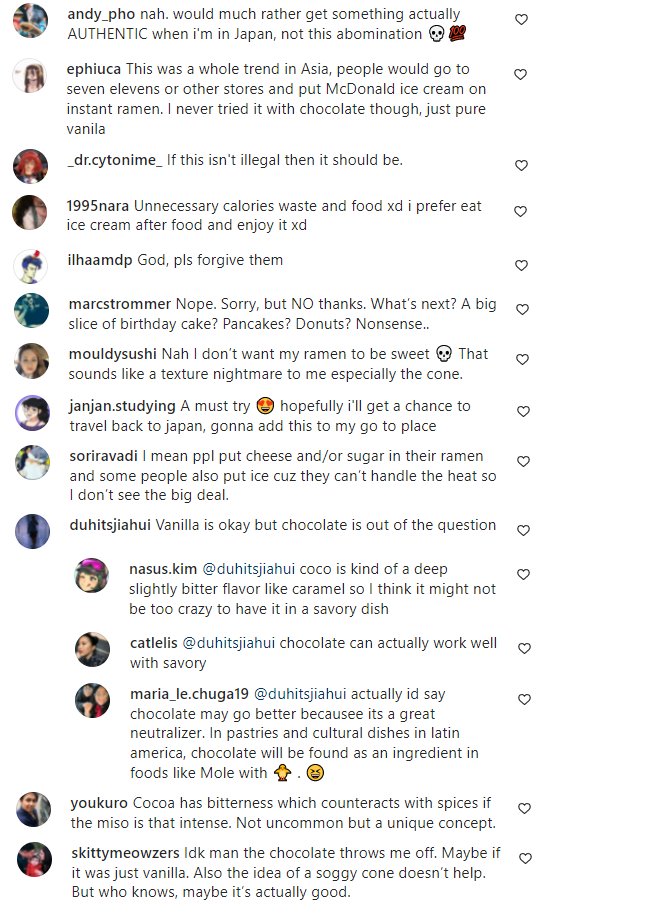
Task: Tap the heart on _dr.cytonime_'s comment
Action: coord(521,165)
